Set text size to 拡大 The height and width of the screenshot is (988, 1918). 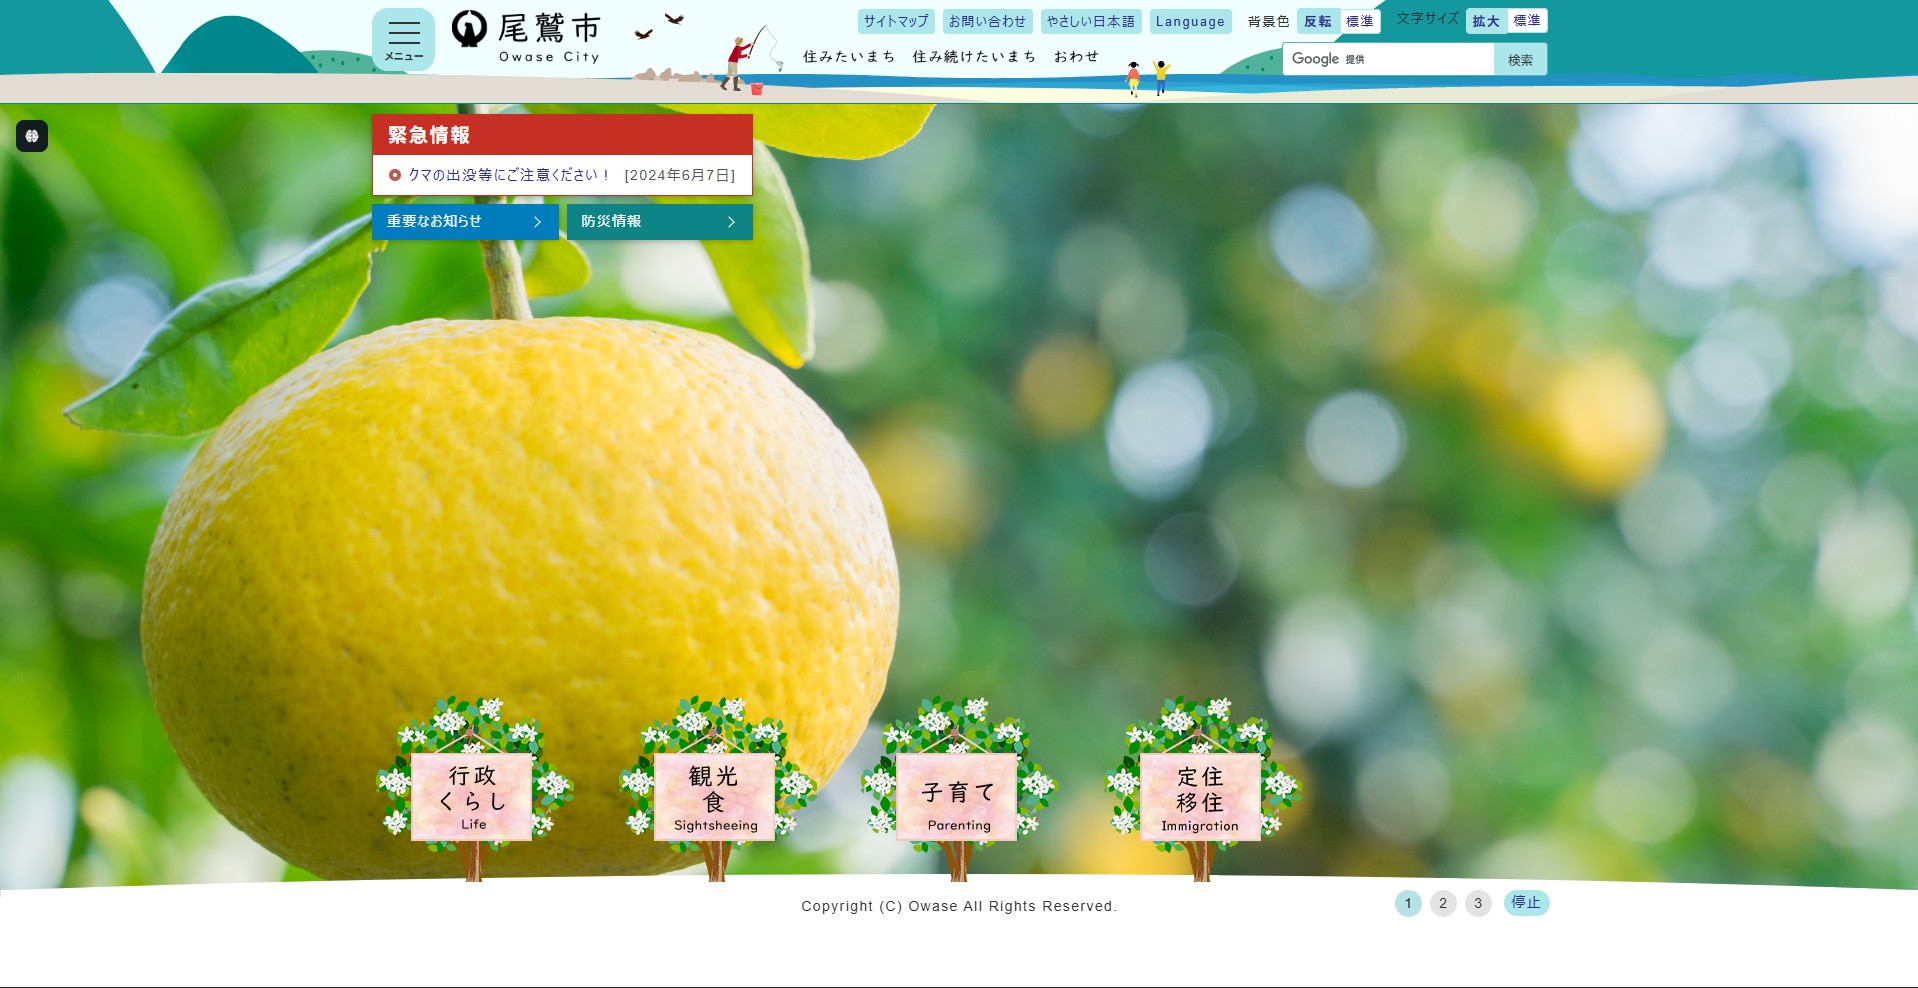[x=1486, y=21]
